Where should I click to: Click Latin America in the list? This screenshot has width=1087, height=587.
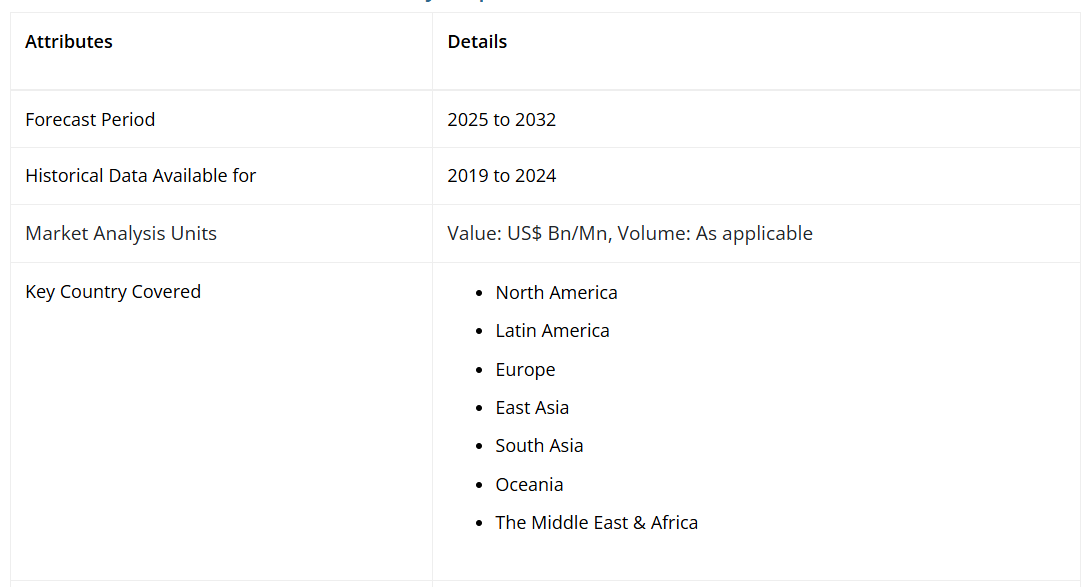[552, 331]
